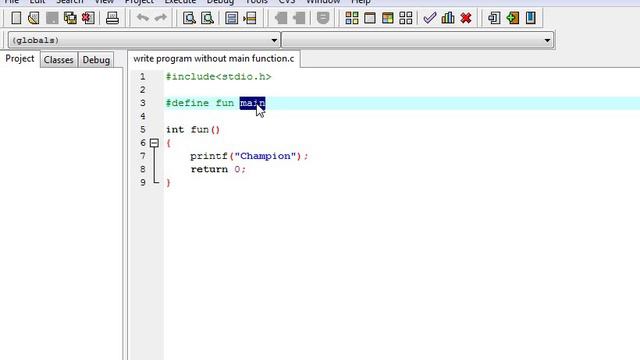This screenshot has width=640, height=360.
Task: Open Profile Analysis chart icon
Action: 448,18
